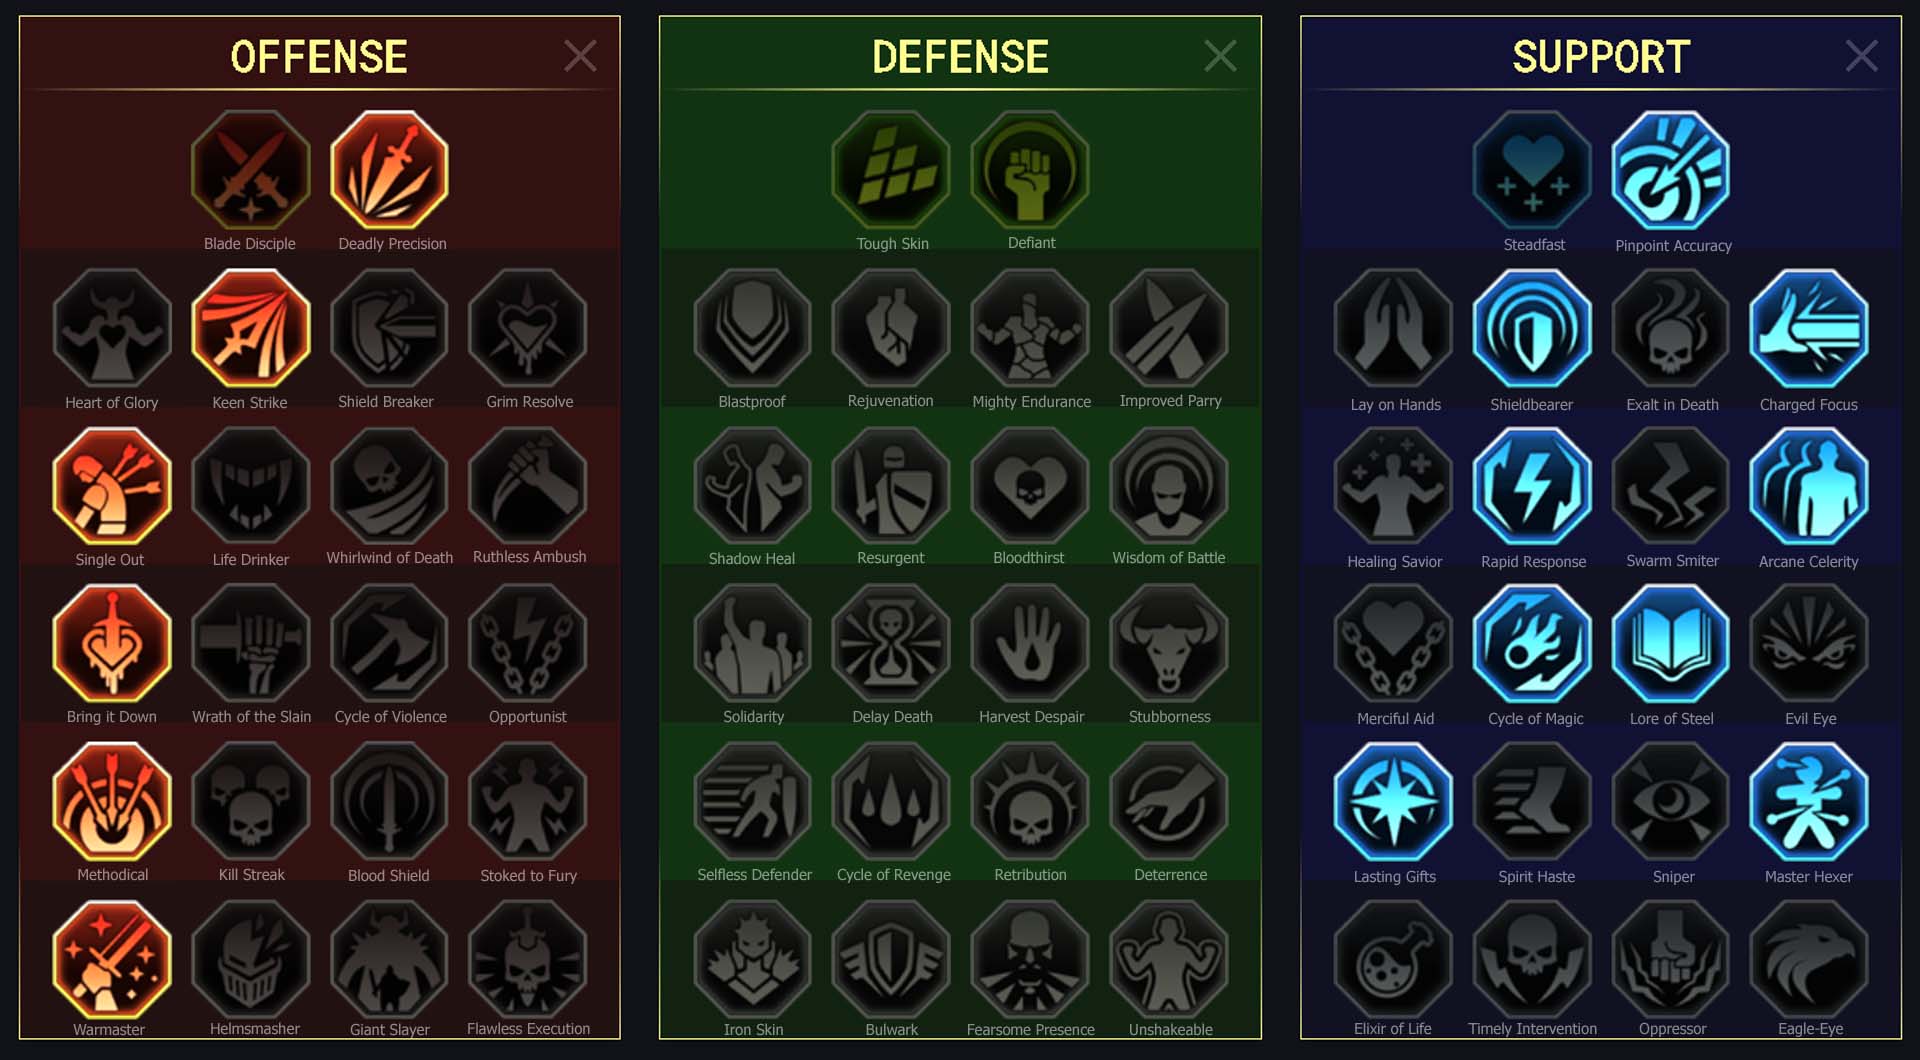Select the Pinpoint Accuracy mastery icon
This screenshot has height=1060, width=1920.
click(x=1671, y=170)
